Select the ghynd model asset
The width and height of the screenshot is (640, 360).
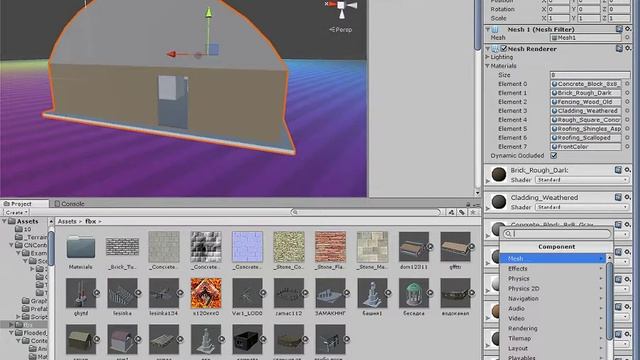[80, 293]
